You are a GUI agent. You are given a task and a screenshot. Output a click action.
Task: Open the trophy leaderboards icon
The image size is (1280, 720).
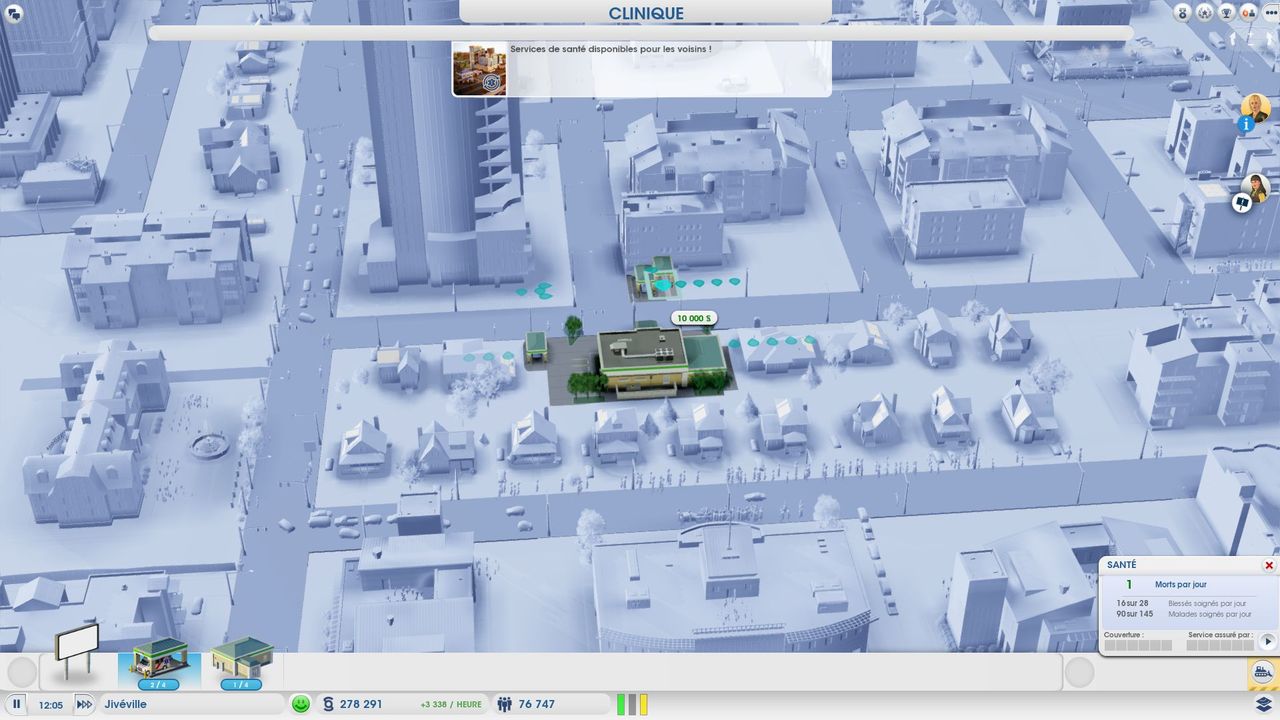[x=1227, y=13]
